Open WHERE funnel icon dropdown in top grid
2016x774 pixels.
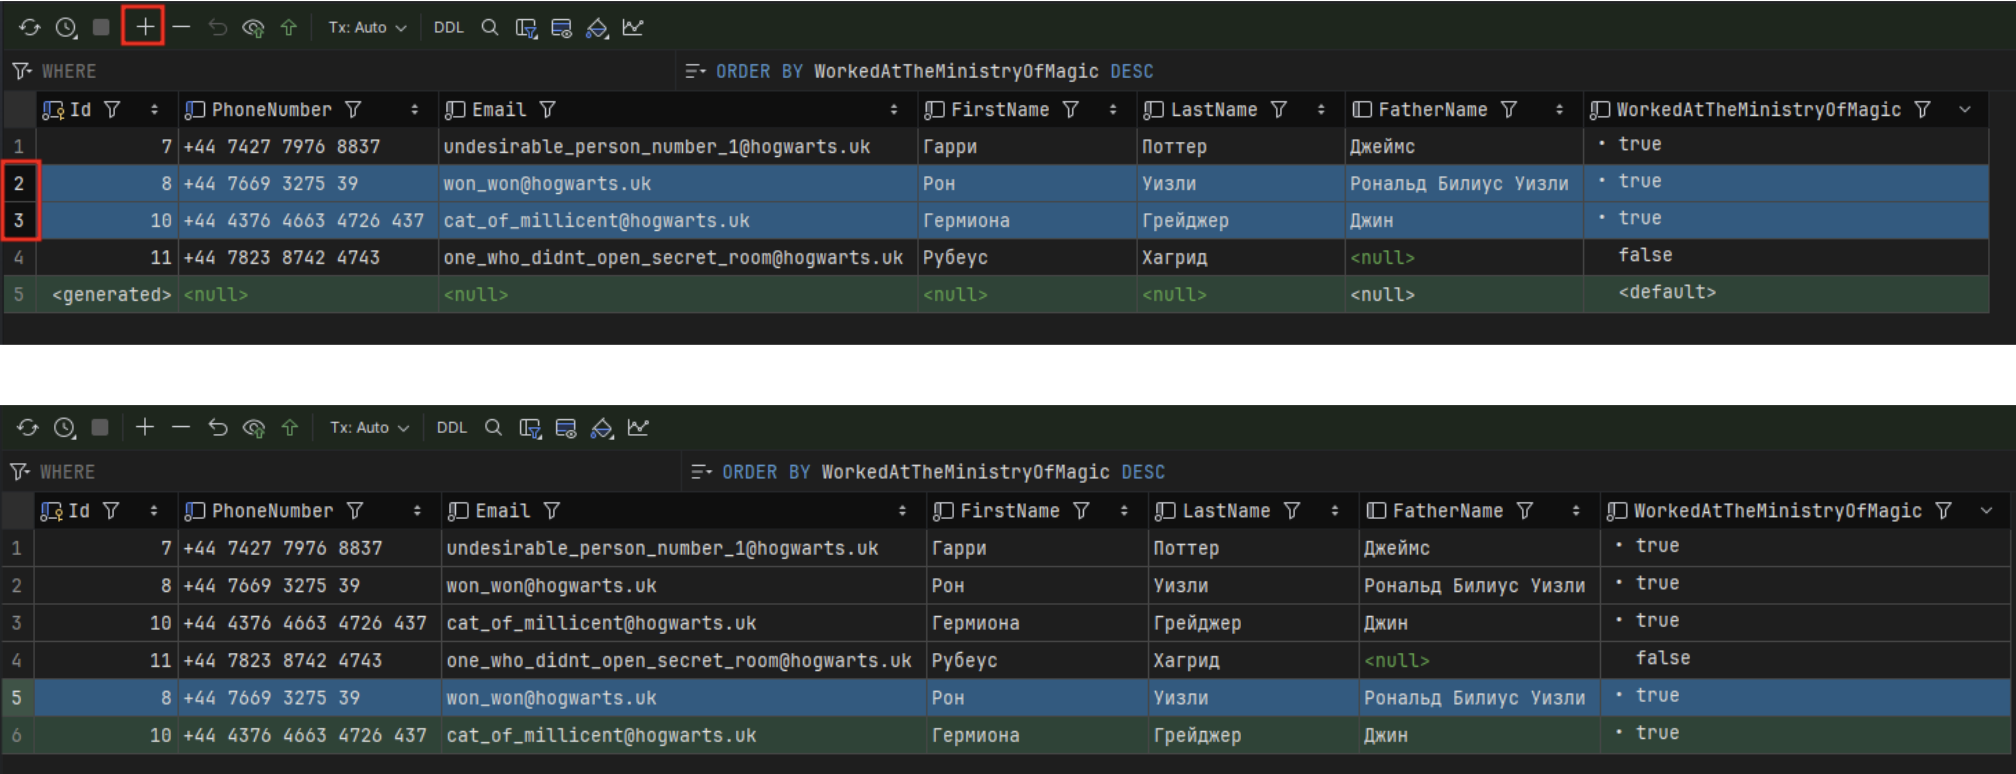(x=21, y=71)
